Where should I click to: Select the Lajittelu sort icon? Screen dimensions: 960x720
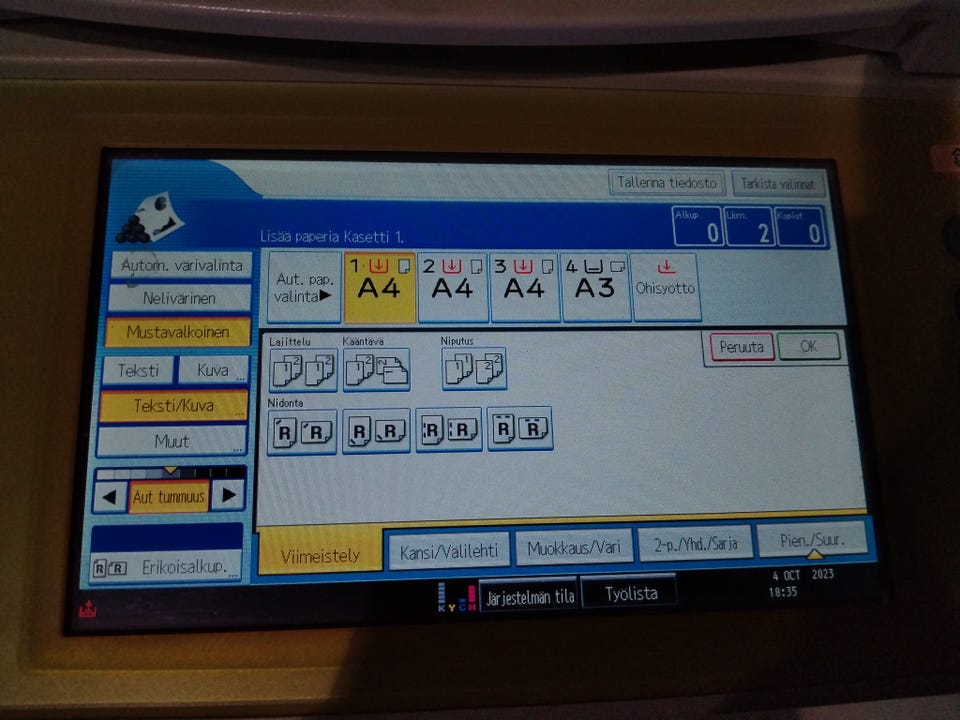click(303, 370)
